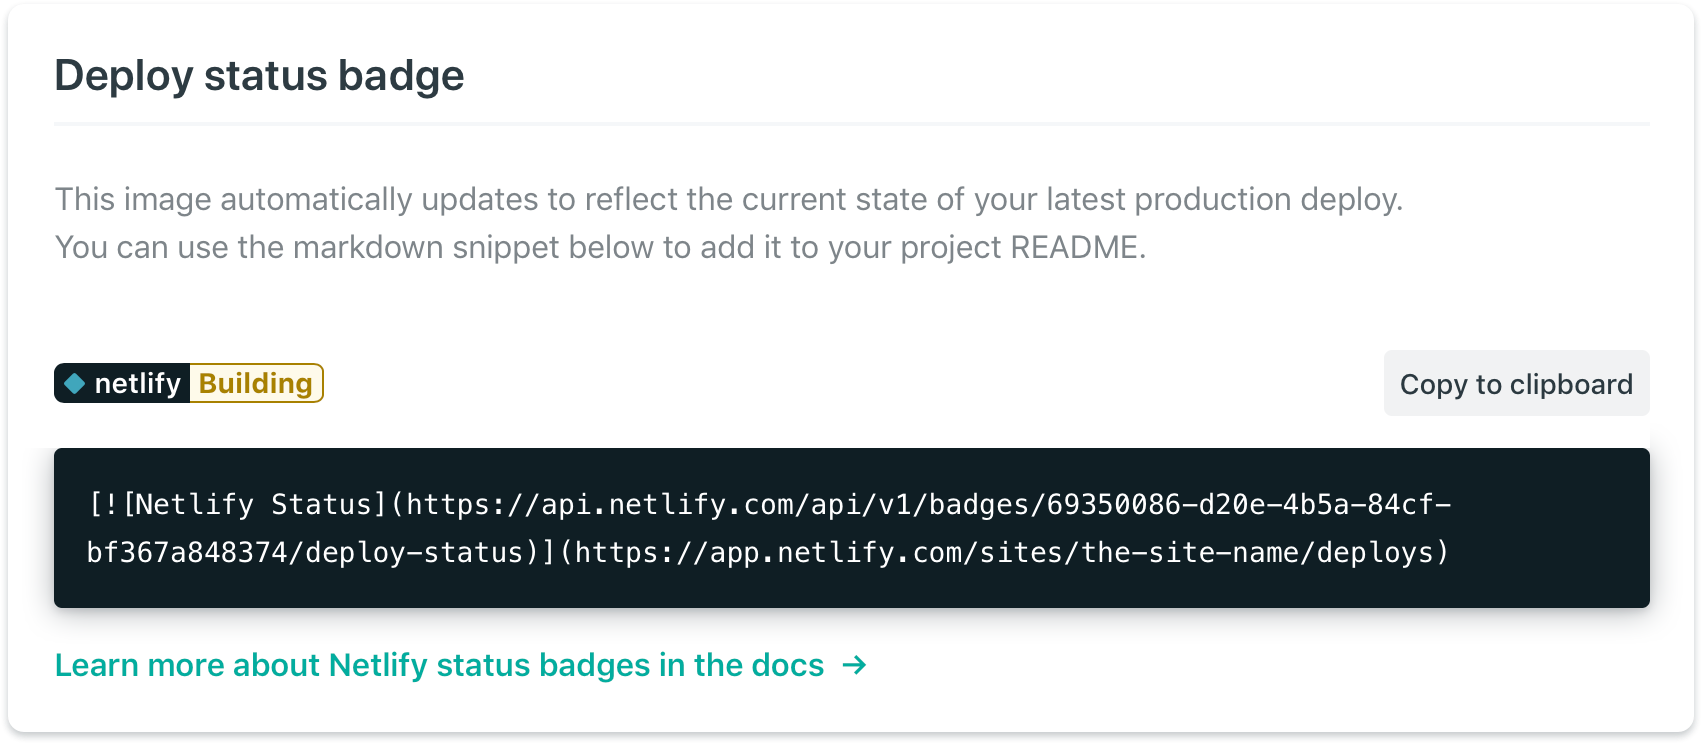The image size is (1702, 744).
Task: Click the yellow Building status indicator
Action: click(255, 383)
